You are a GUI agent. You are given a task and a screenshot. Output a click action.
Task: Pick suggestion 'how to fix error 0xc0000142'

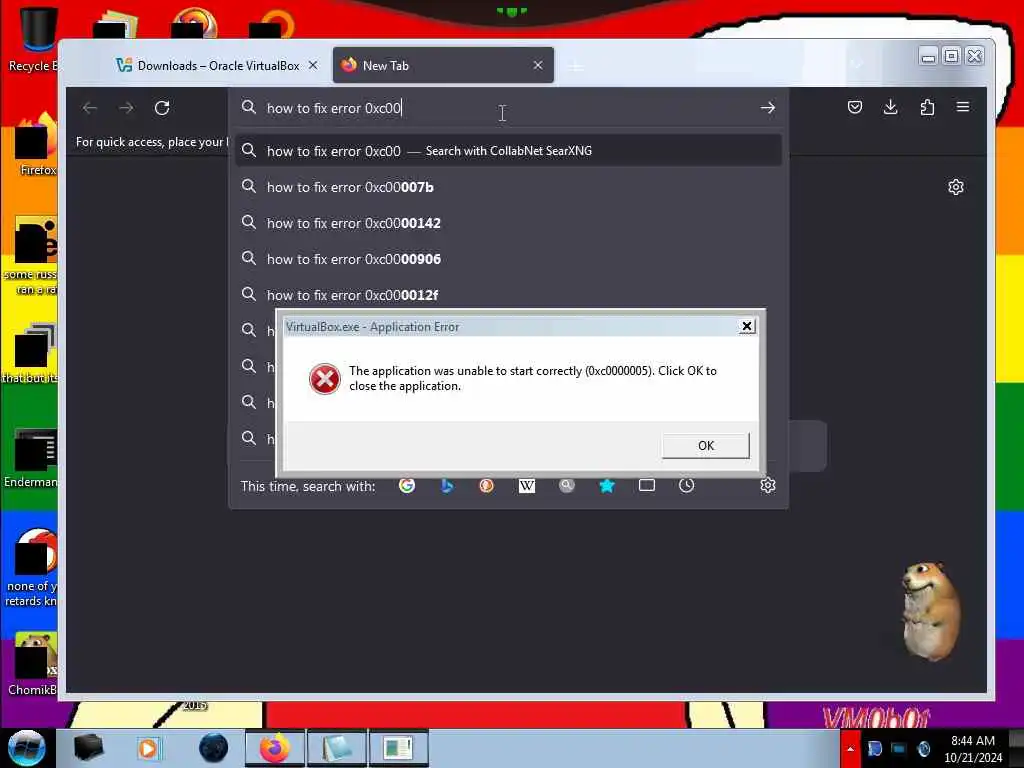[x=508, y=223]
